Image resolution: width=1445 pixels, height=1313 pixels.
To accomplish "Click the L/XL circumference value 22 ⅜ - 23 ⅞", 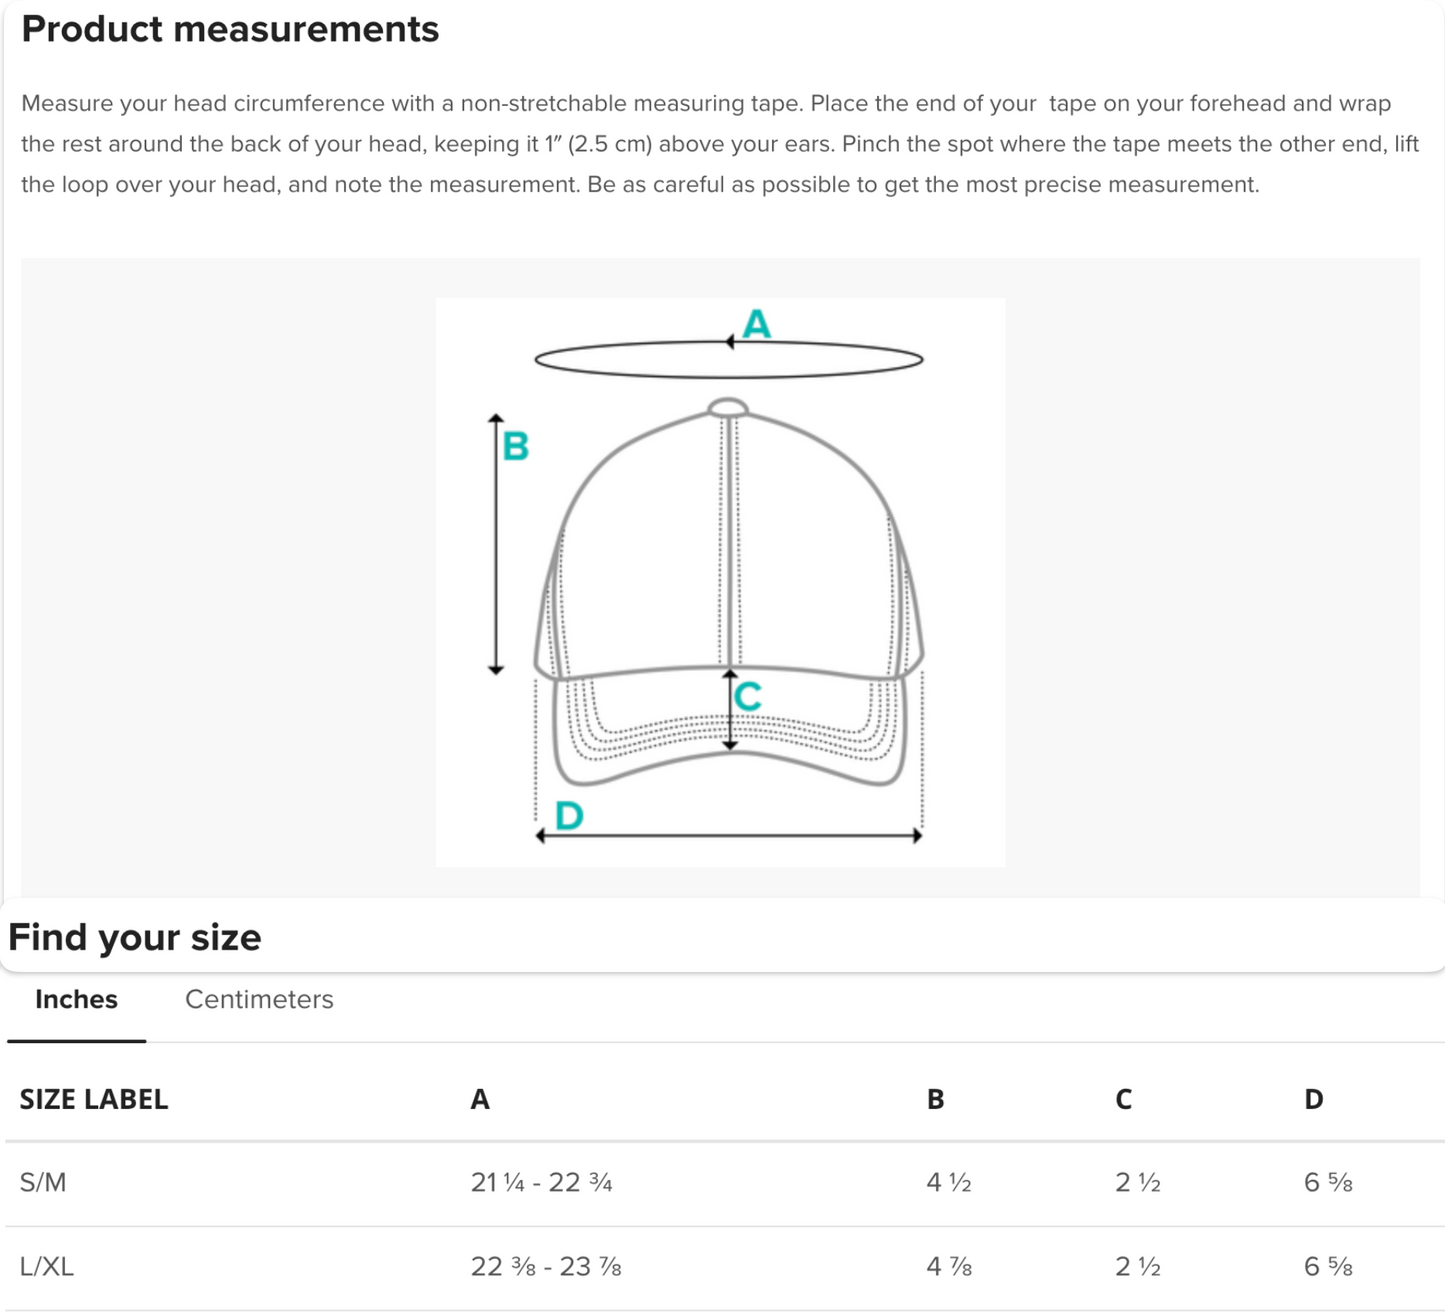I will (x=546, y=1266).
